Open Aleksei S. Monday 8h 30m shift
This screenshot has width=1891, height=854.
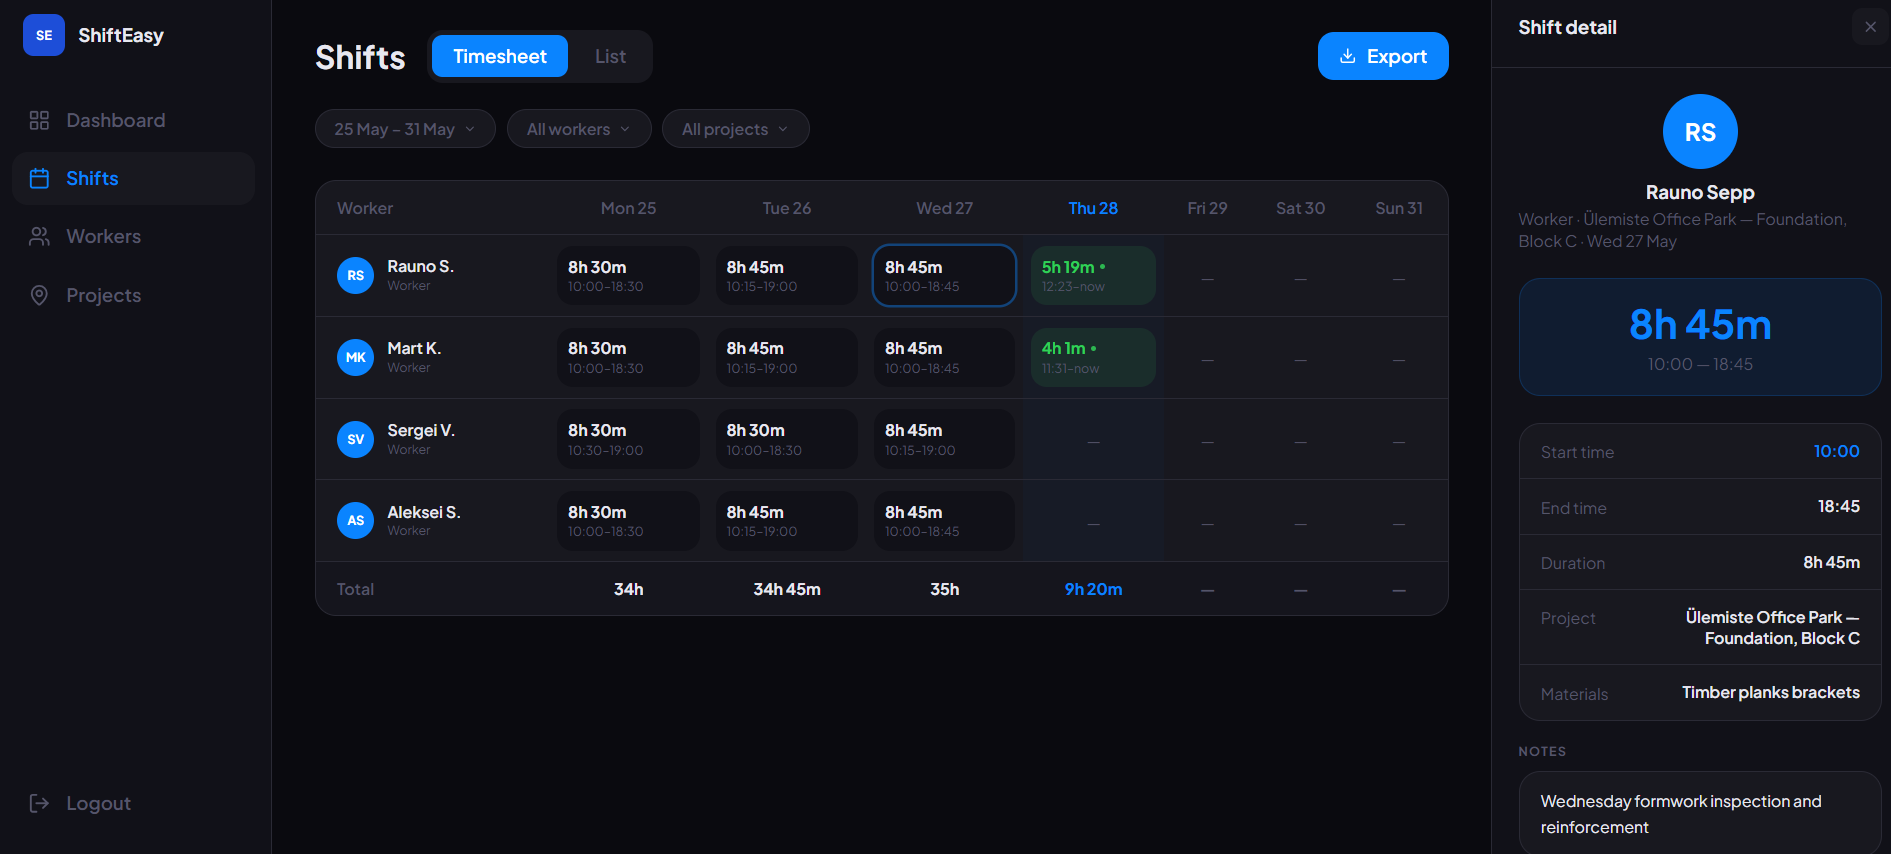point(628,520)
